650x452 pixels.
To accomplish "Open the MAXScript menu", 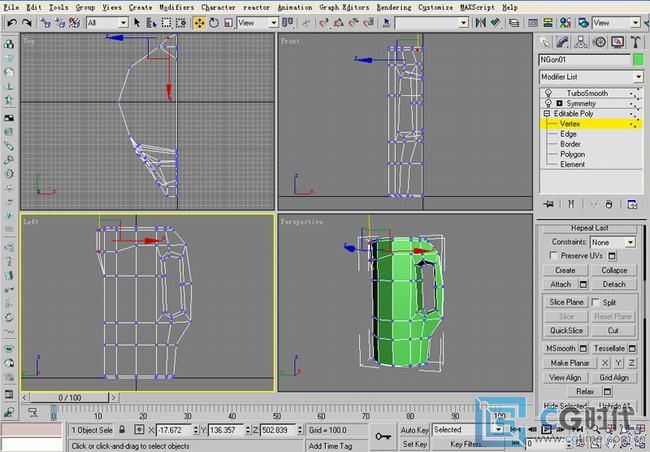I will coord(477,7).
